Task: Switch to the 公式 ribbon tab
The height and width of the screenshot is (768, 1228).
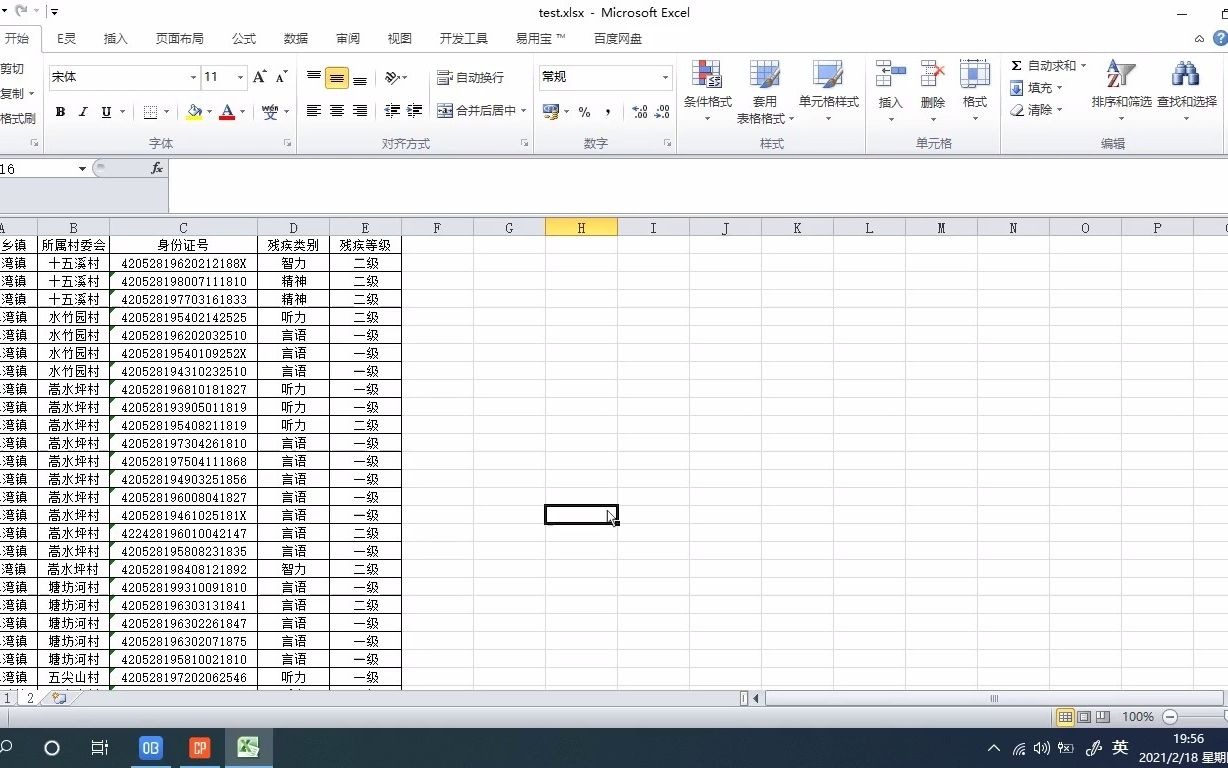Action: [244, 39]
